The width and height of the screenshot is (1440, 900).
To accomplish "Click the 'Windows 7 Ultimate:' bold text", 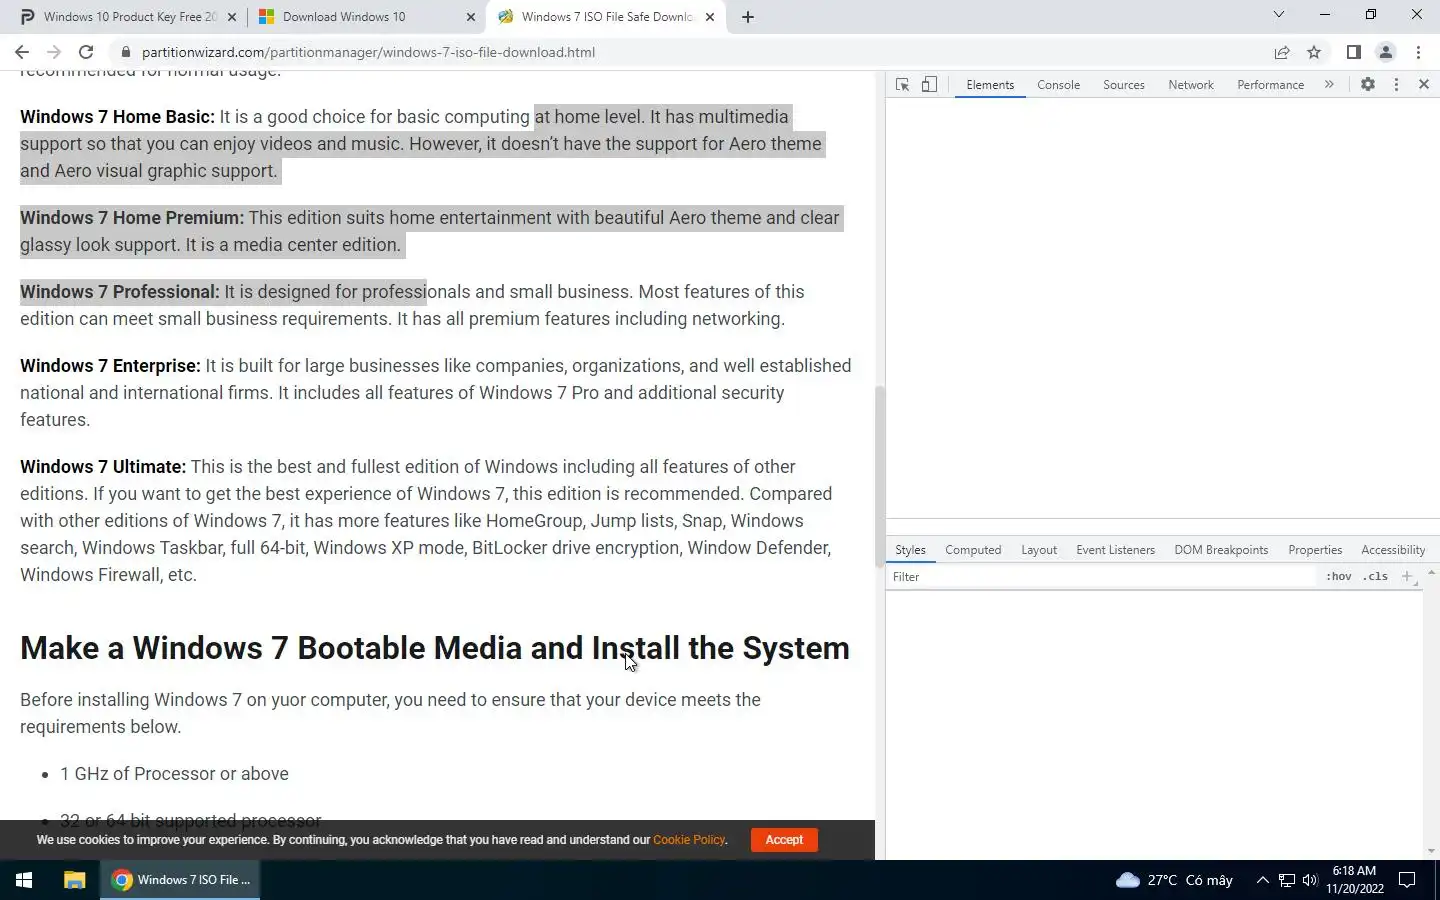I will tap(103, 467).
